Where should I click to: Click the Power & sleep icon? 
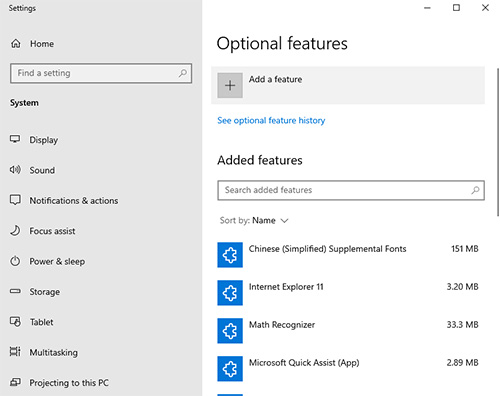pos(15,261)
